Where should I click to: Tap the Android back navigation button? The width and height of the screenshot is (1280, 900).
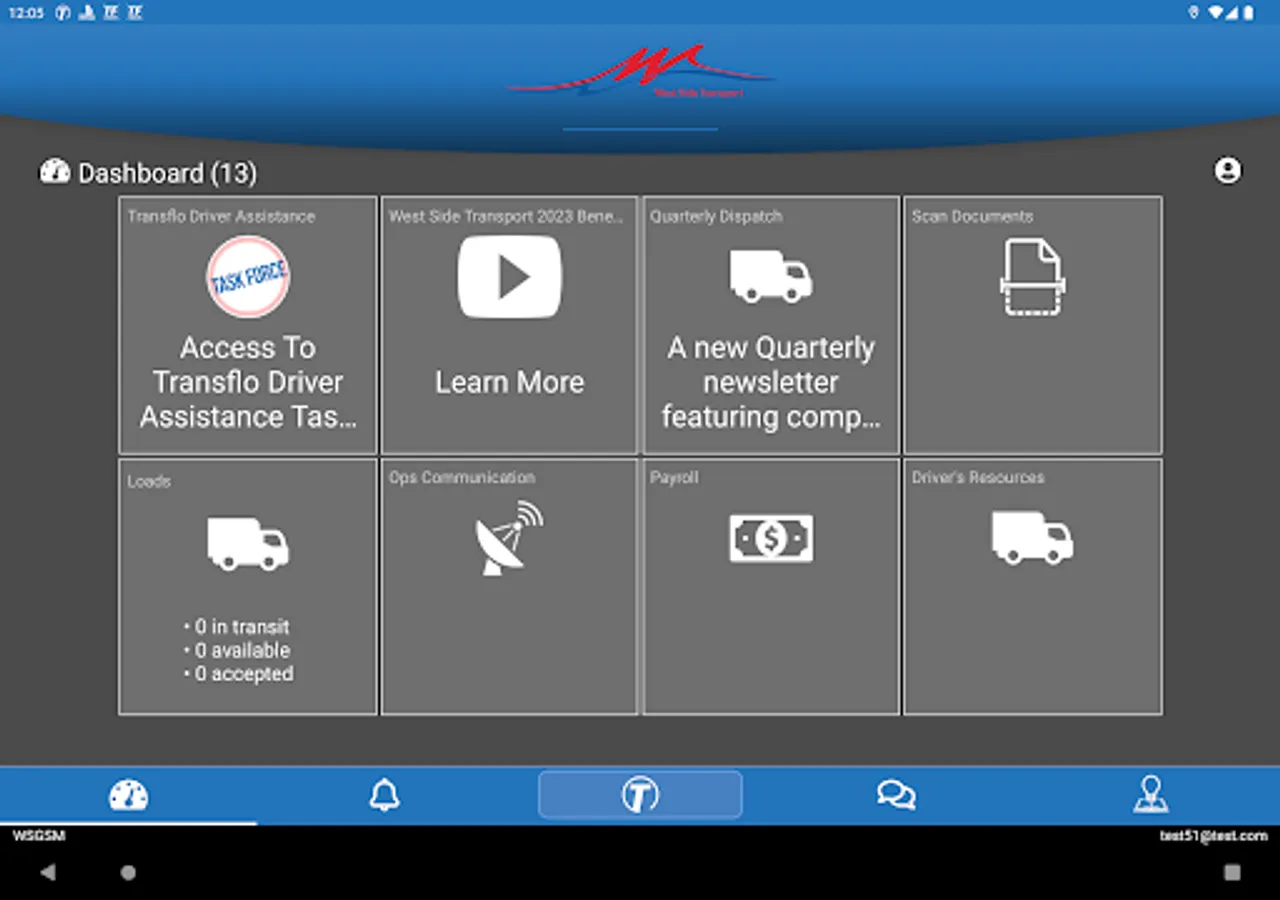[48, 872]
